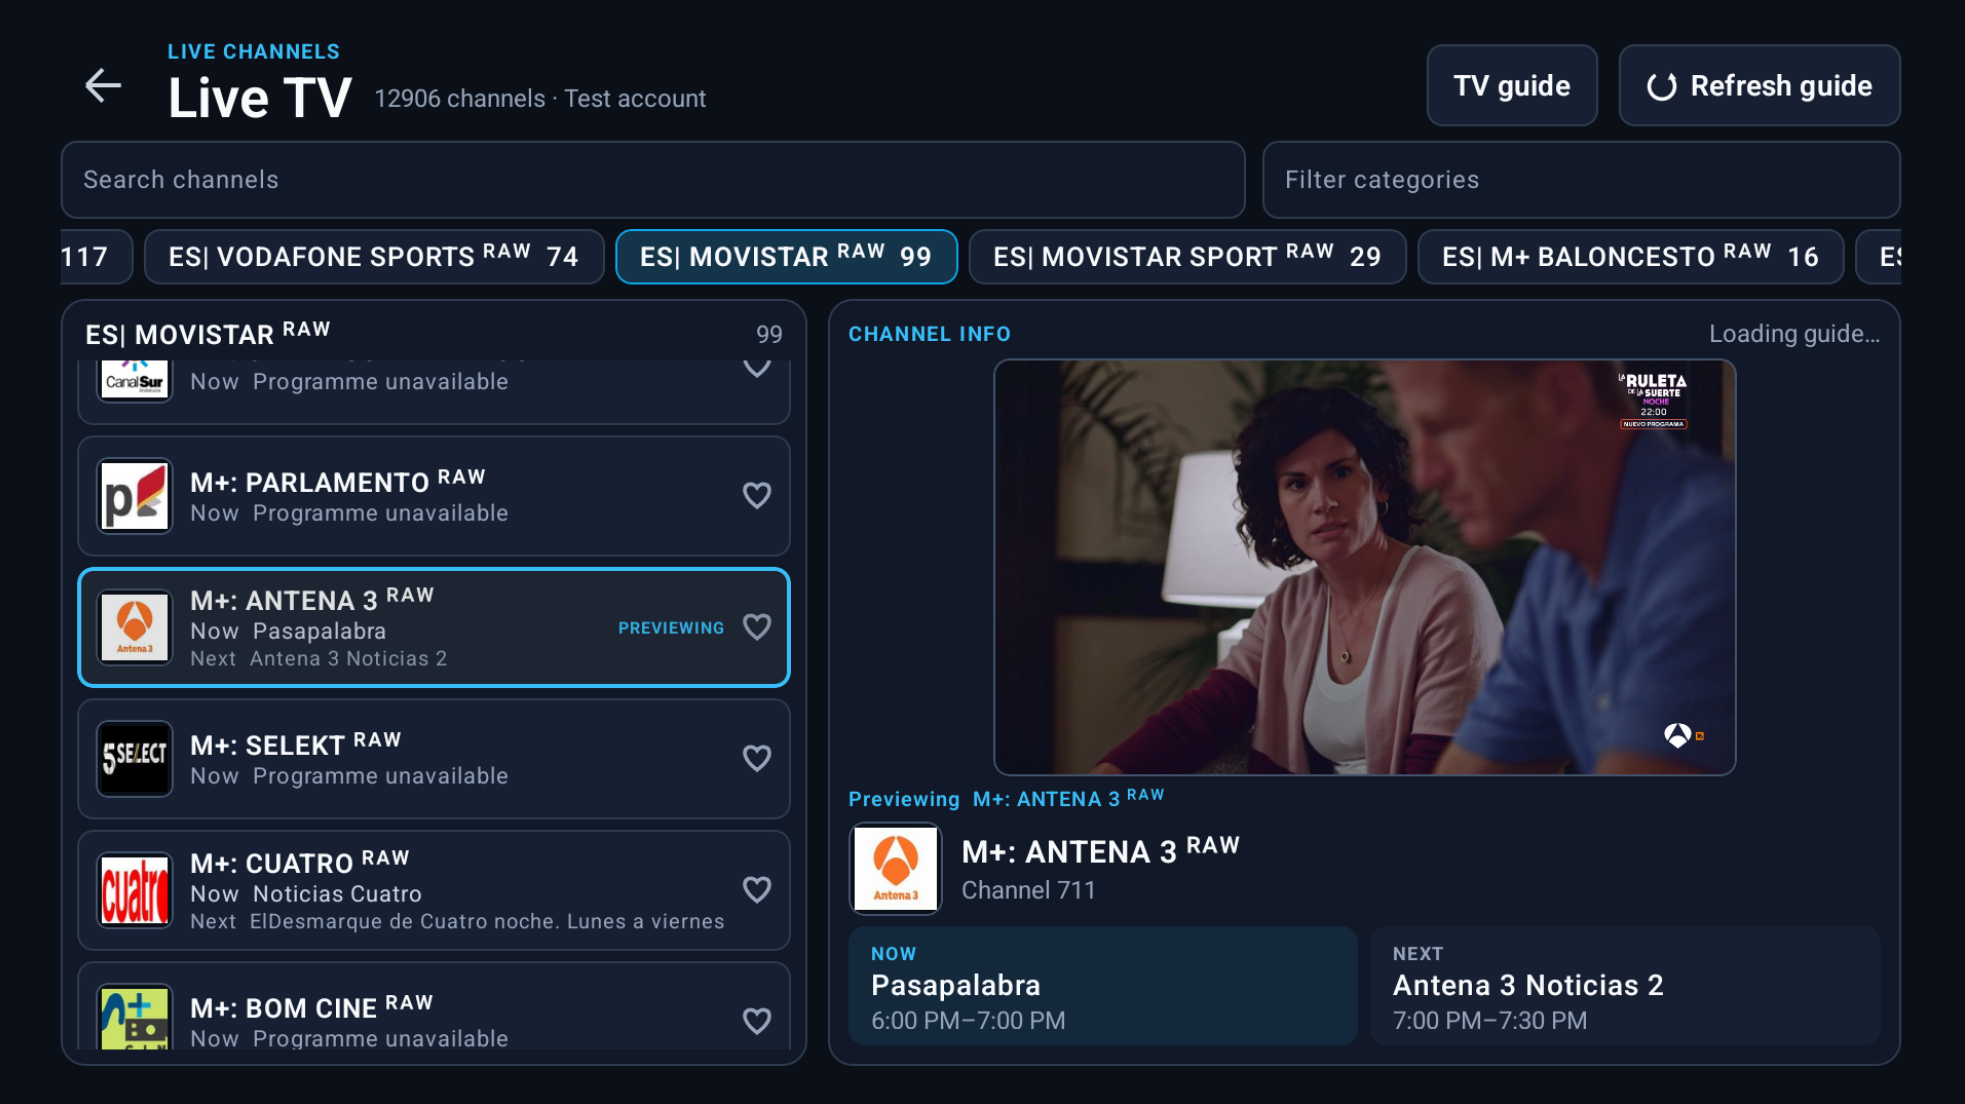Click 'Next Antena 3 Noticias 2' in list
The height and width of the screenshot is (1104, 1965).
[x=318, y=659]
